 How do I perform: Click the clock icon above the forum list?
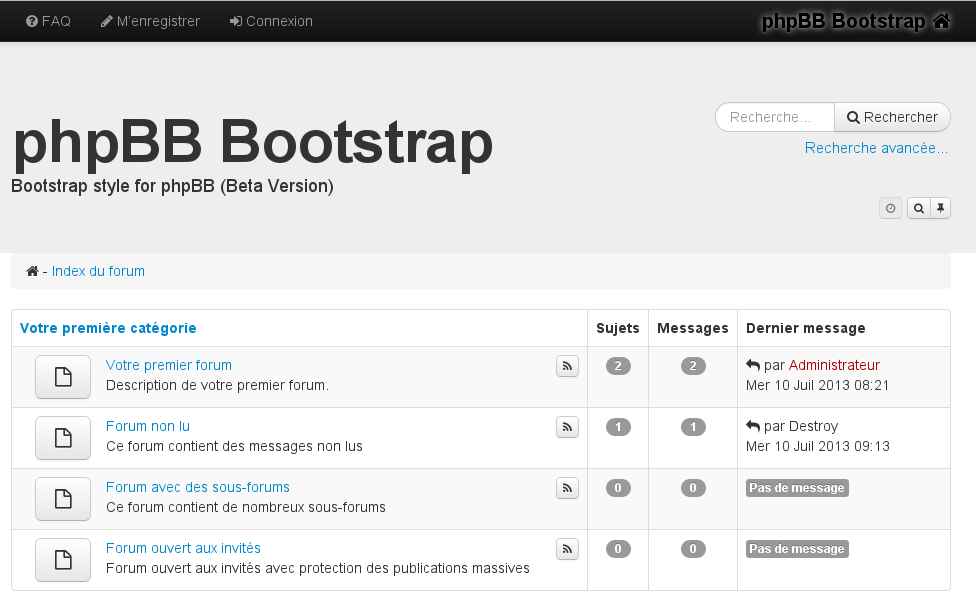(x=890, y=208)
